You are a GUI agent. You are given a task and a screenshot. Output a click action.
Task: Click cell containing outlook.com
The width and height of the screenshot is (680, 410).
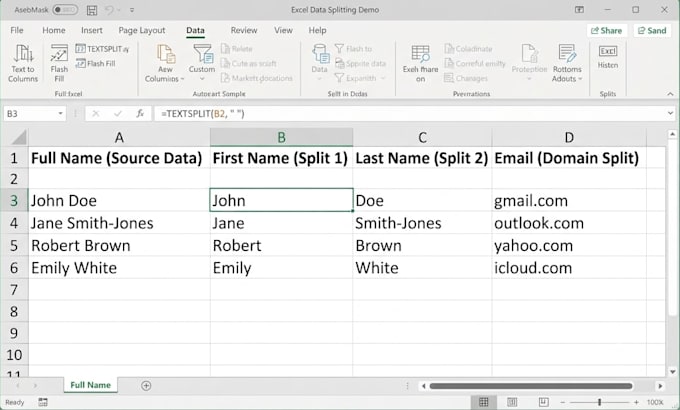click(569, 223)
